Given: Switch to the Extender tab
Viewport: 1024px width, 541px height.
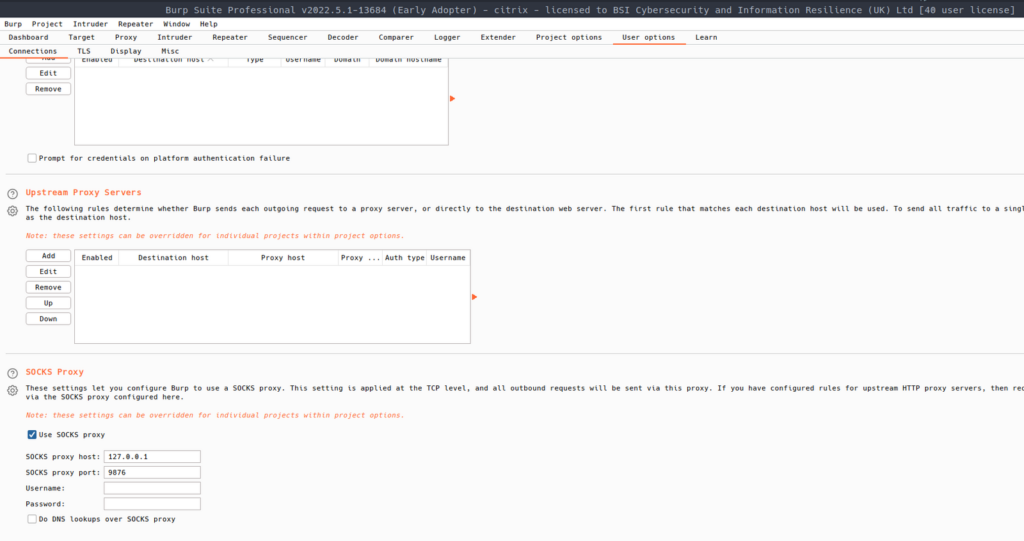Looking at the screenshot, I should [x=498, y=37].
